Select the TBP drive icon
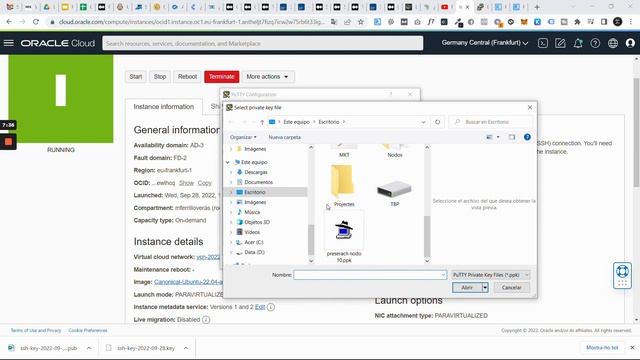 394,193
